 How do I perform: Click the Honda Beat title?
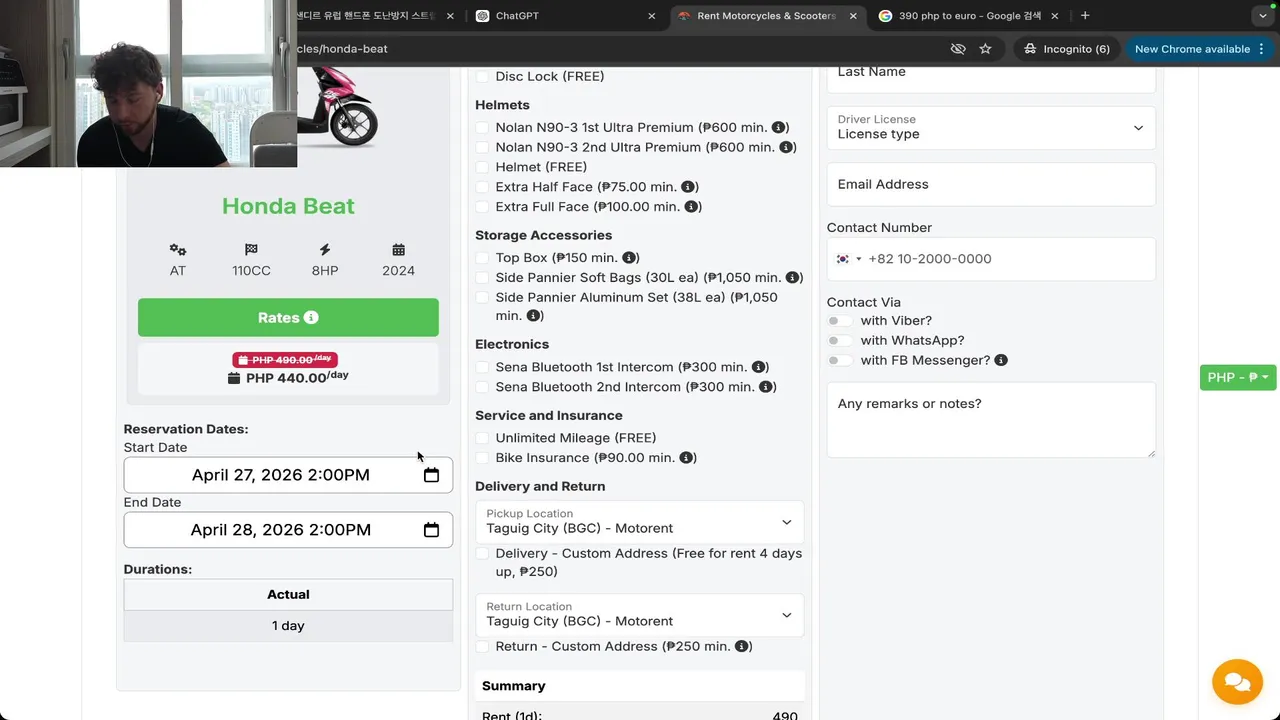[288, 206]
